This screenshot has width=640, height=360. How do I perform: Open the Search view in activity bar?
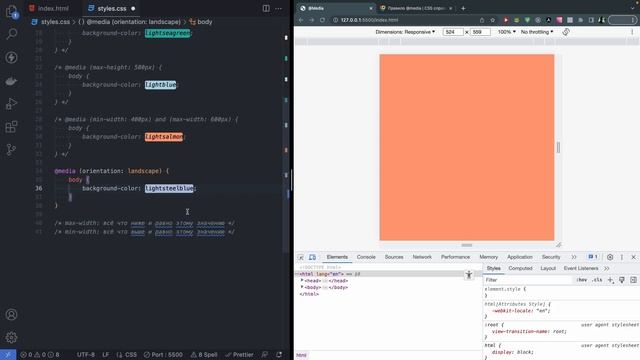[11, 34]
